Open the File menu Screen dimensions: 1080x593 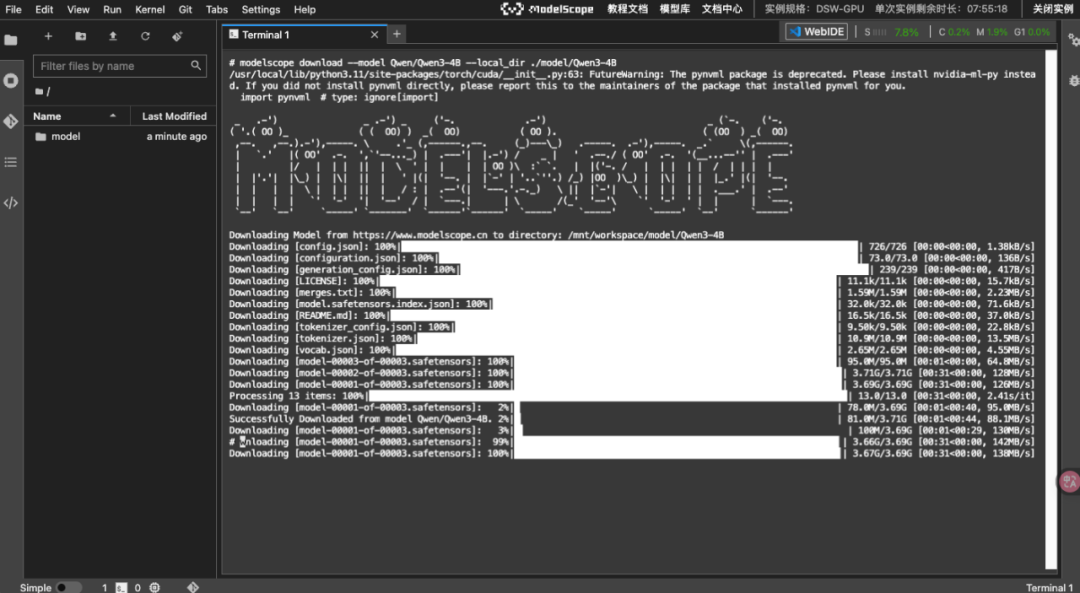[x=13, y=10]
